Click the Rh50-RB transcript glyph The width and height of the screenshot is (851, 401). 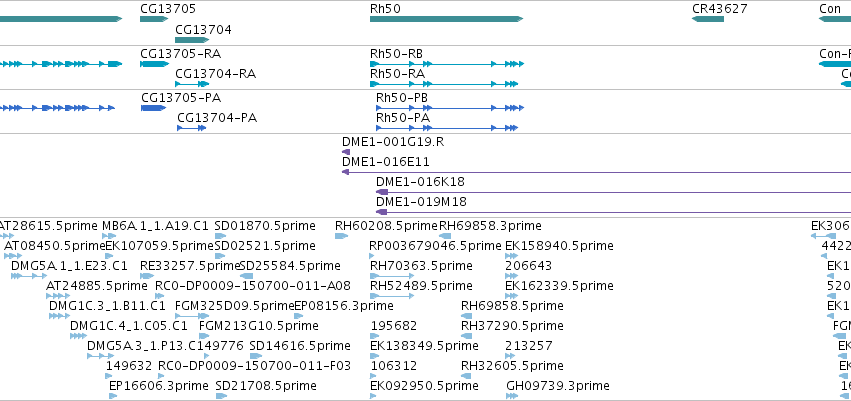click(x=447, y=64)
